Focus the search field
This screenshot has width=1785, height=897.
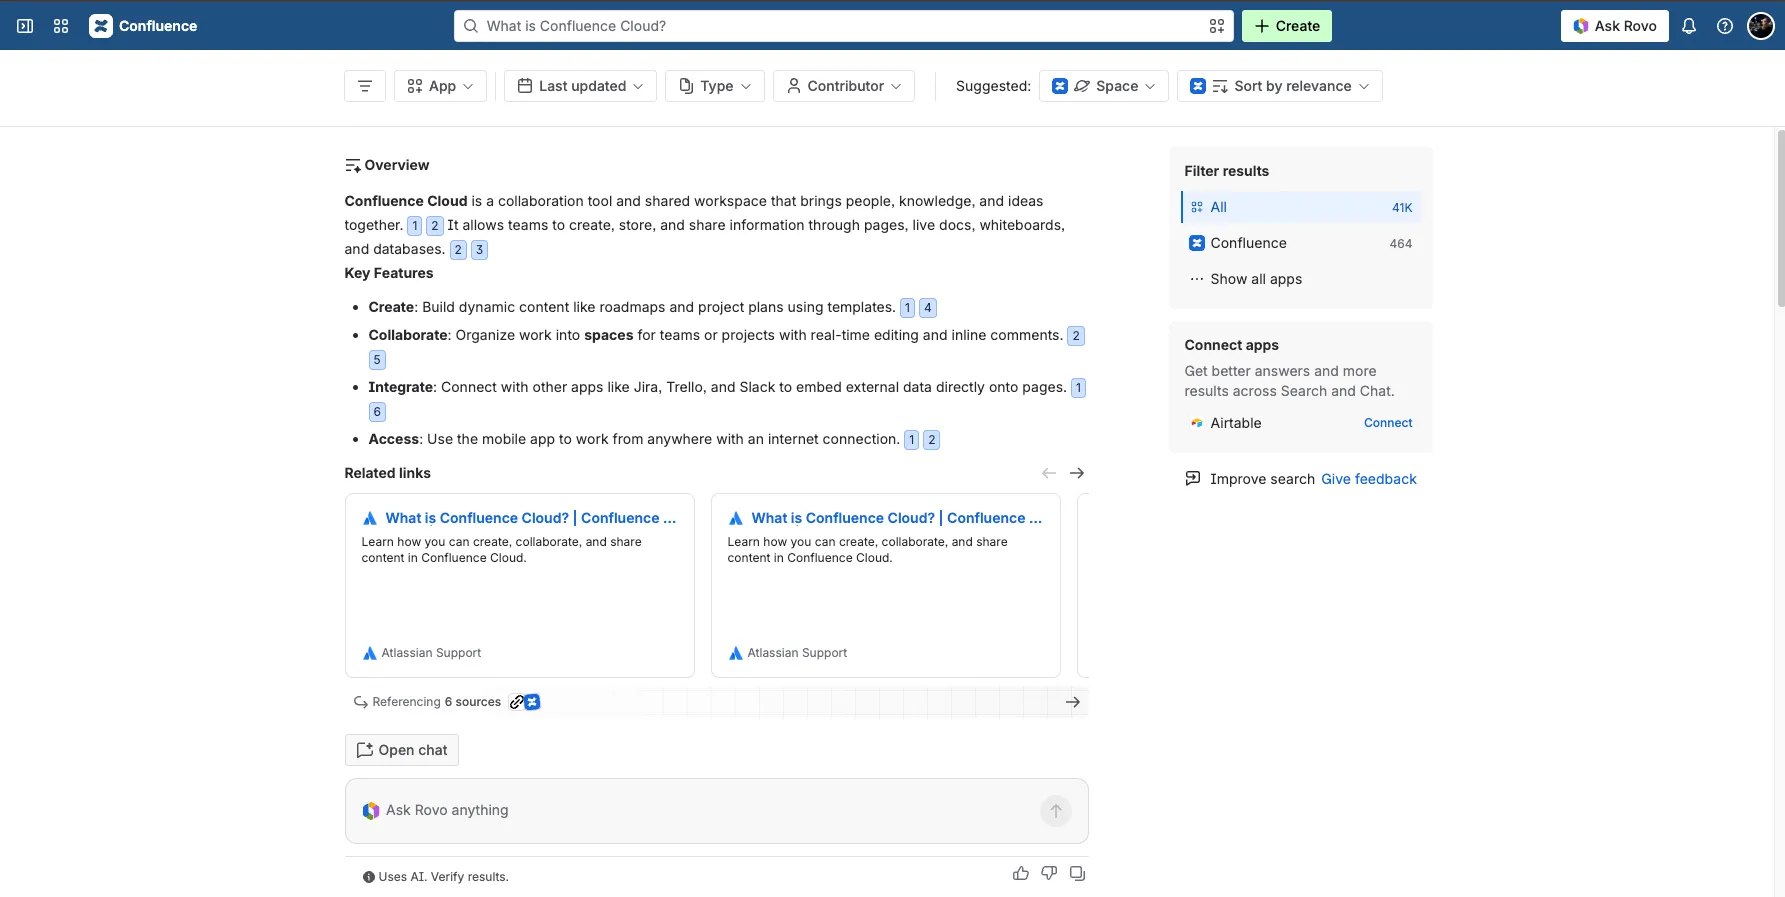tap(844, 26)
